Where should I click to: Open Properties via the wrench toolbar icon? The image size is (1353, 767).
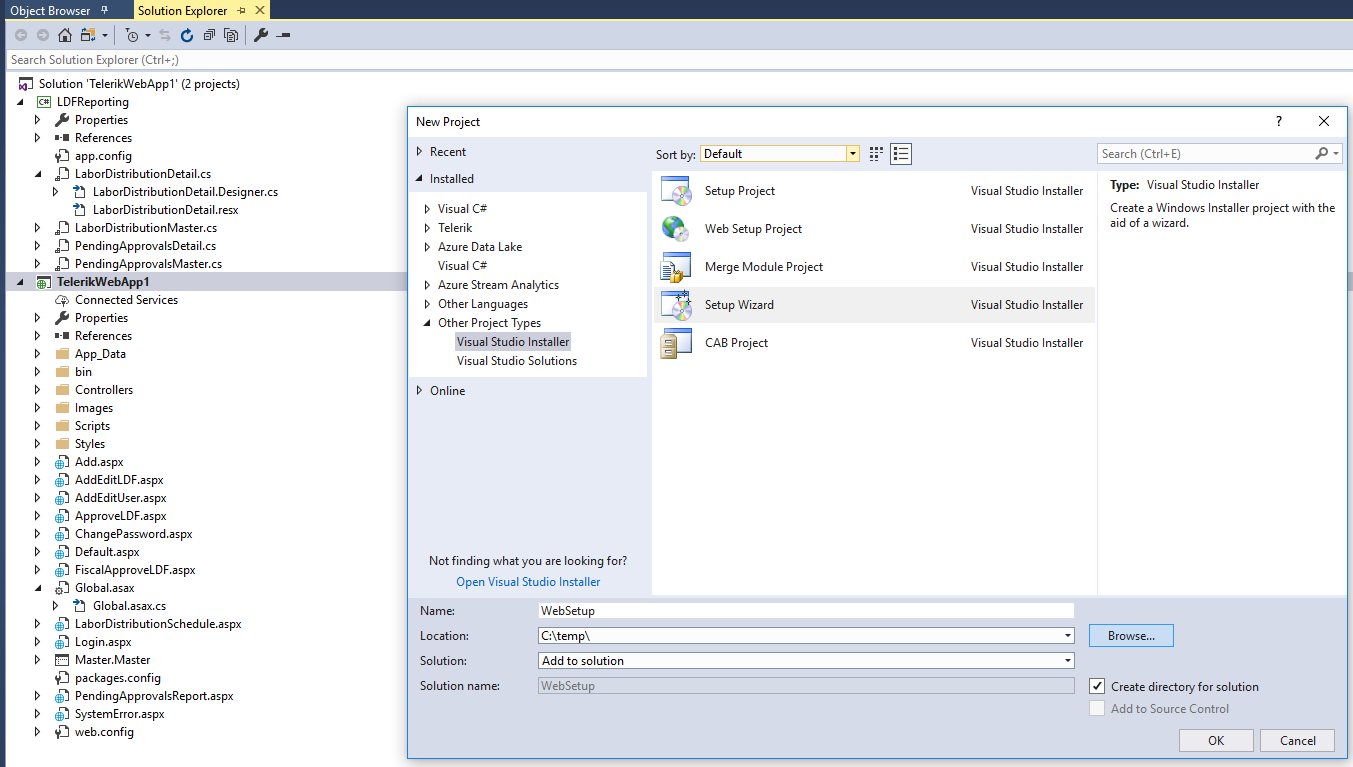261,35
